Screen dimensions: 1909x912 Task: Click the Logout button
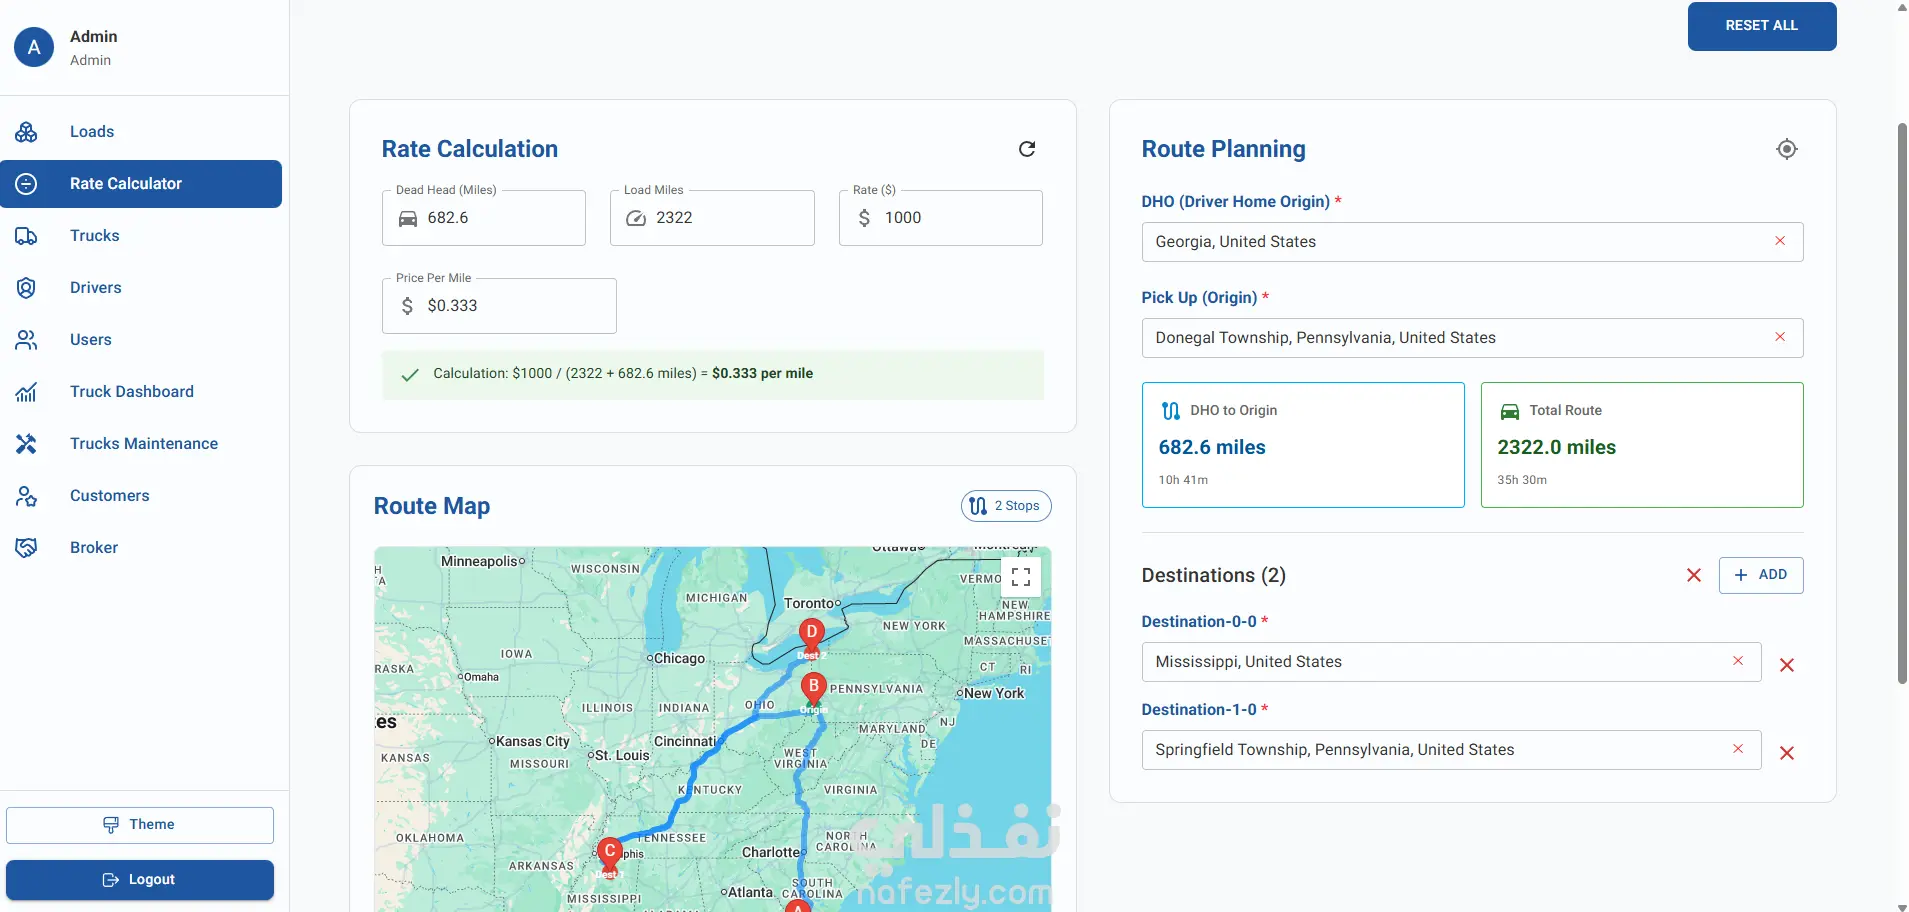tap(140, 880)
